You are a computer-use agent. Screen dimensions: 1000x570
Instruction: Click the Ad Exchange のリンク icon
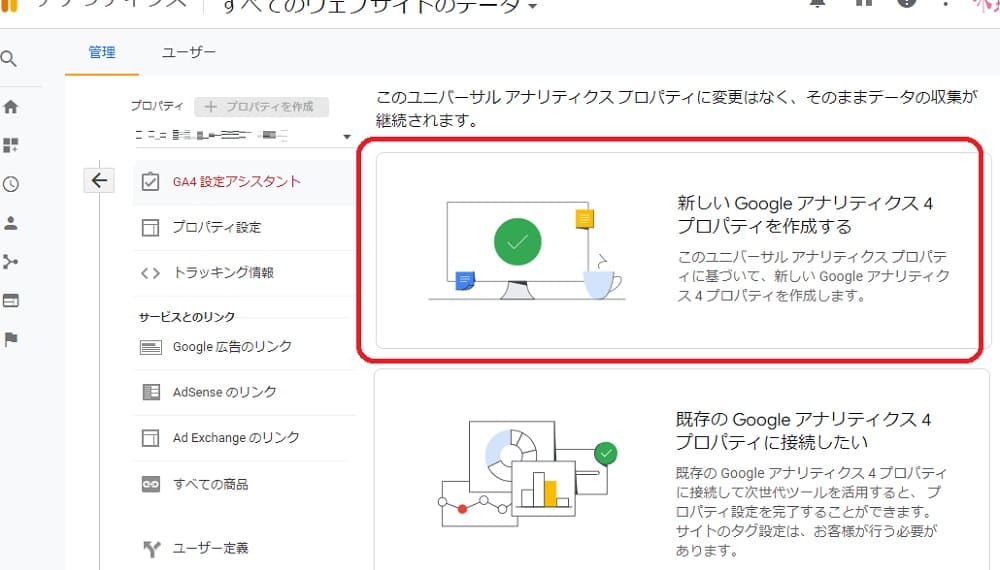pyautogui.click(x=150, y=438)
